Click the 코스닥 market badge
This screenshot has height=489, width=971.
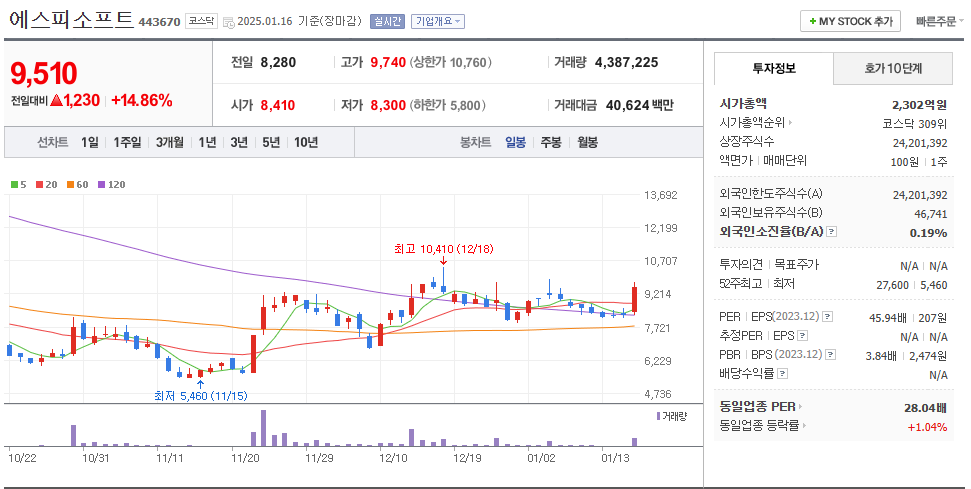coord(201,22)
